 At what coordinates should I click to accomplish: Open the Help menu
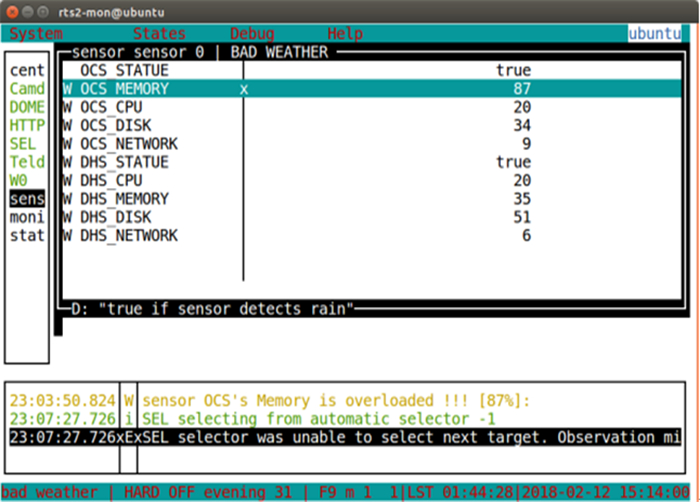click(345, 34)
